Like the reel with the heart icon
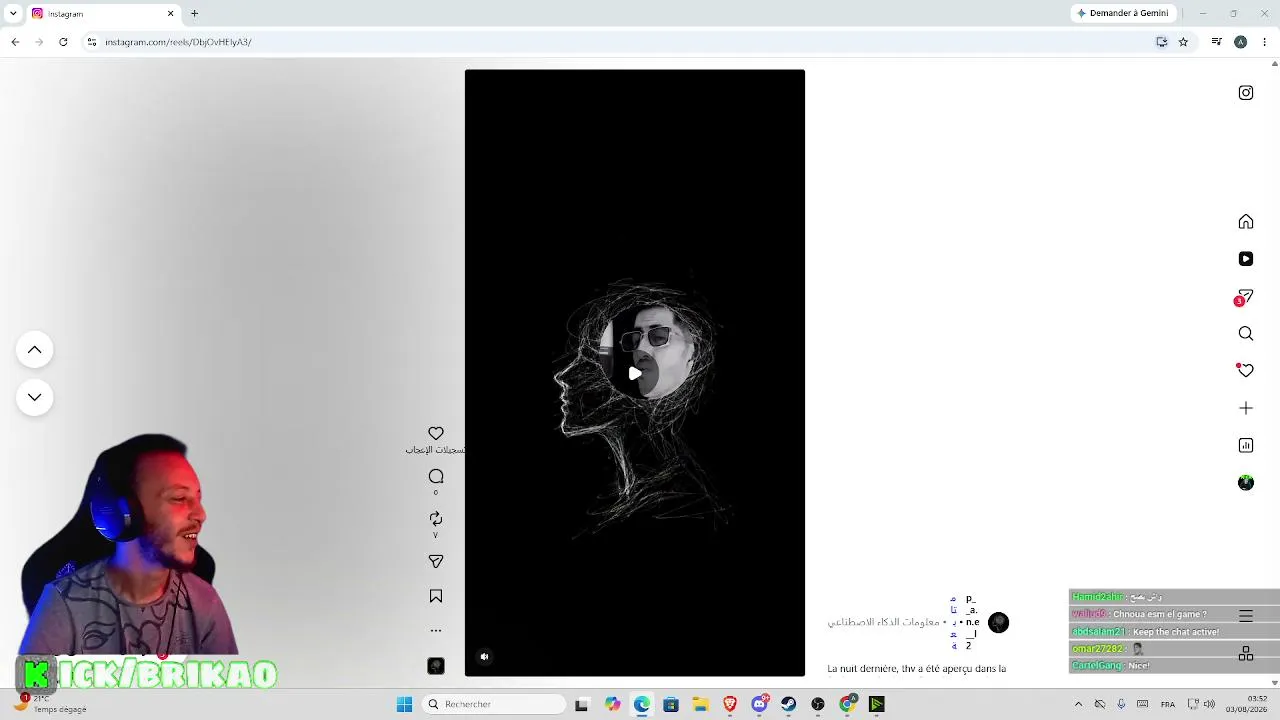This screenshot has width=1280, height=720. (x=436, y=433)
